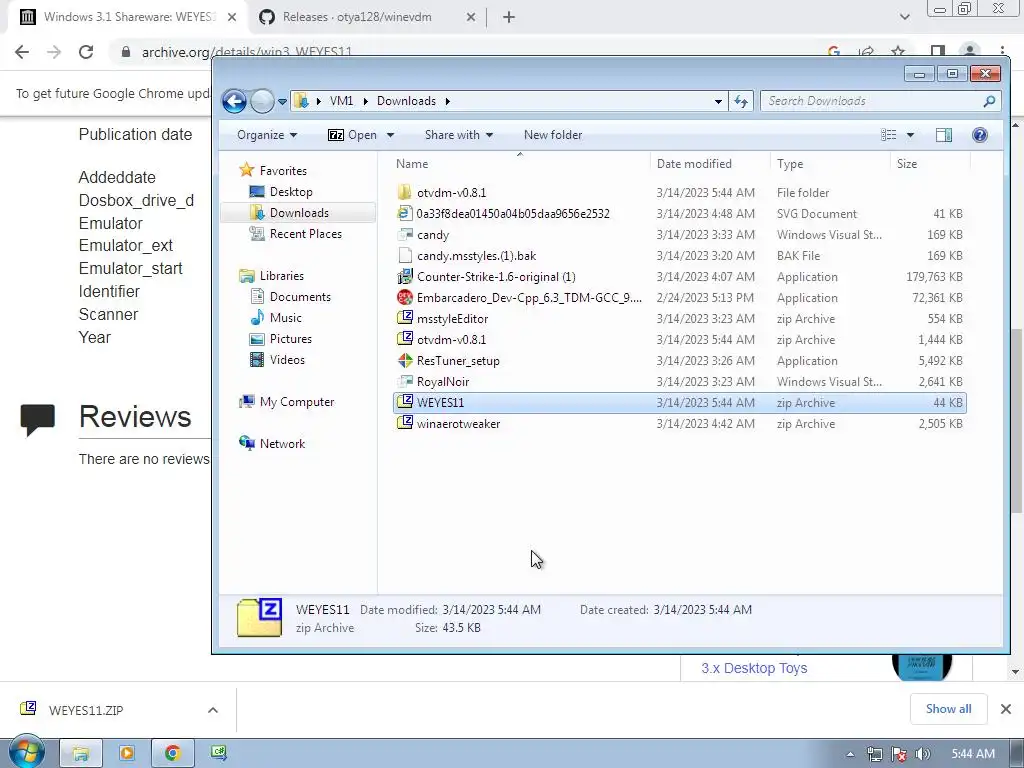Open the Share with menu

(x=458, y=135)
